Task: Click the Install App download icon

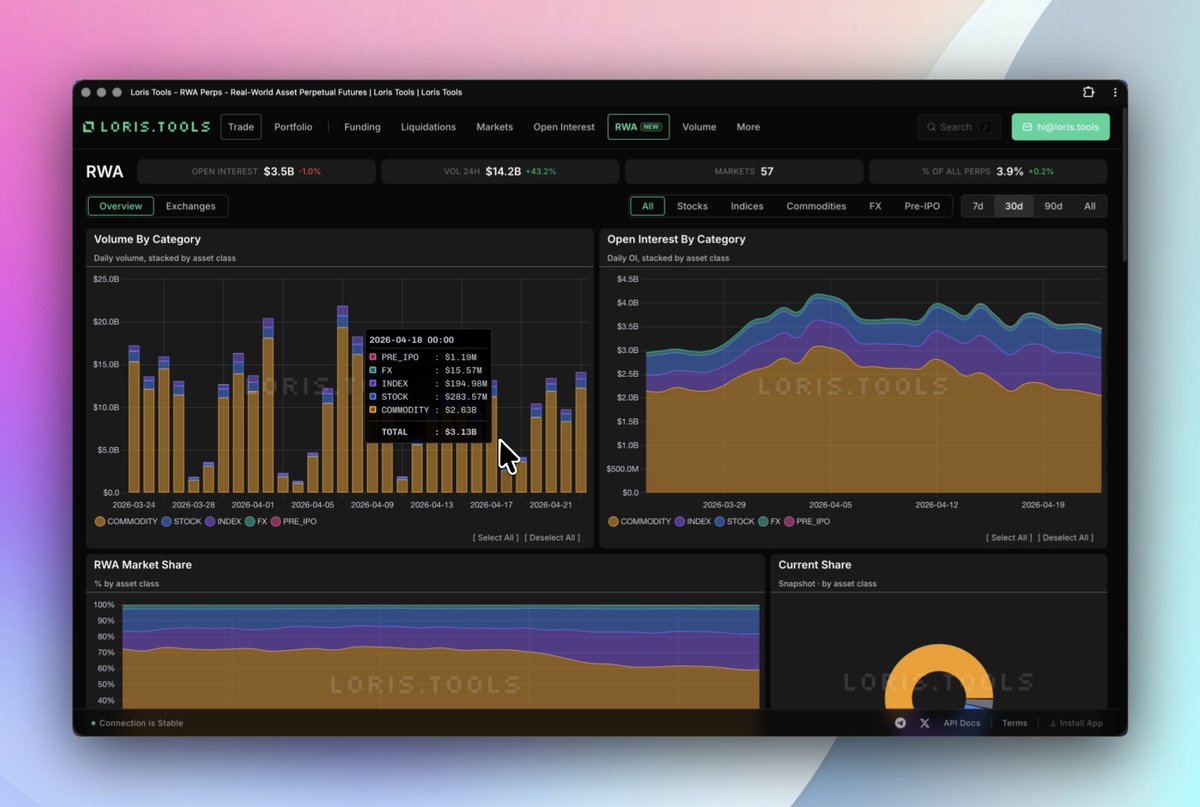Action: click(1052, 723)
